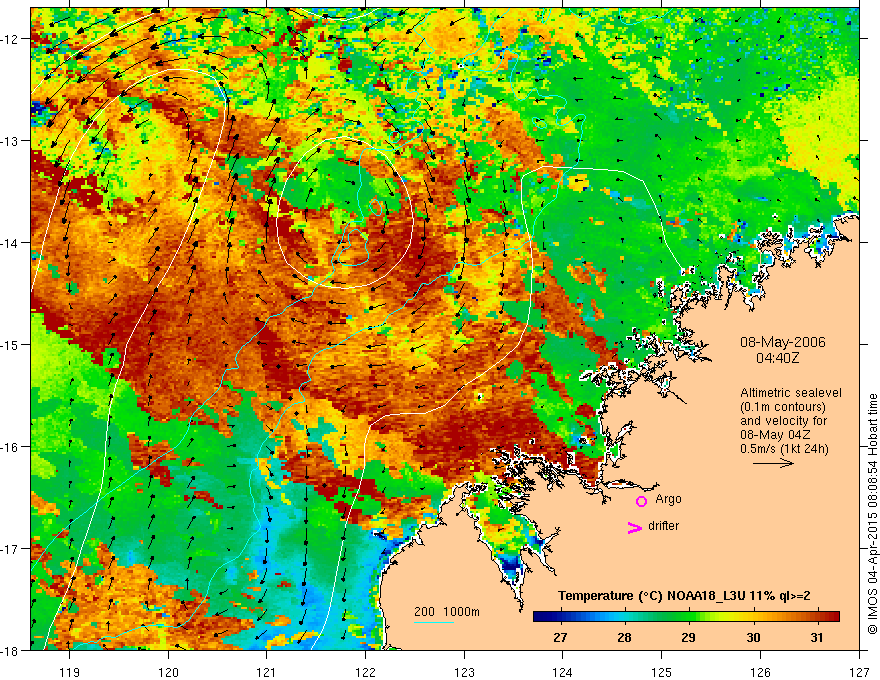Click latitude axis label -13
The image size is (880, 680).
click(x=10, y=140)
